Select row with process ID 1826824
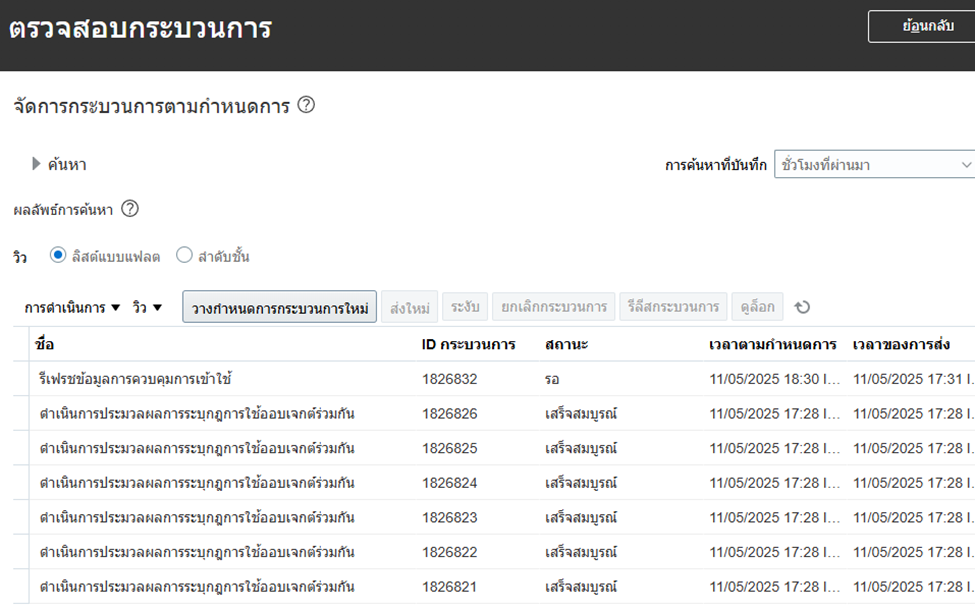Image resolution: width=975 pixels, height=610 pixels. pos(449,483)
